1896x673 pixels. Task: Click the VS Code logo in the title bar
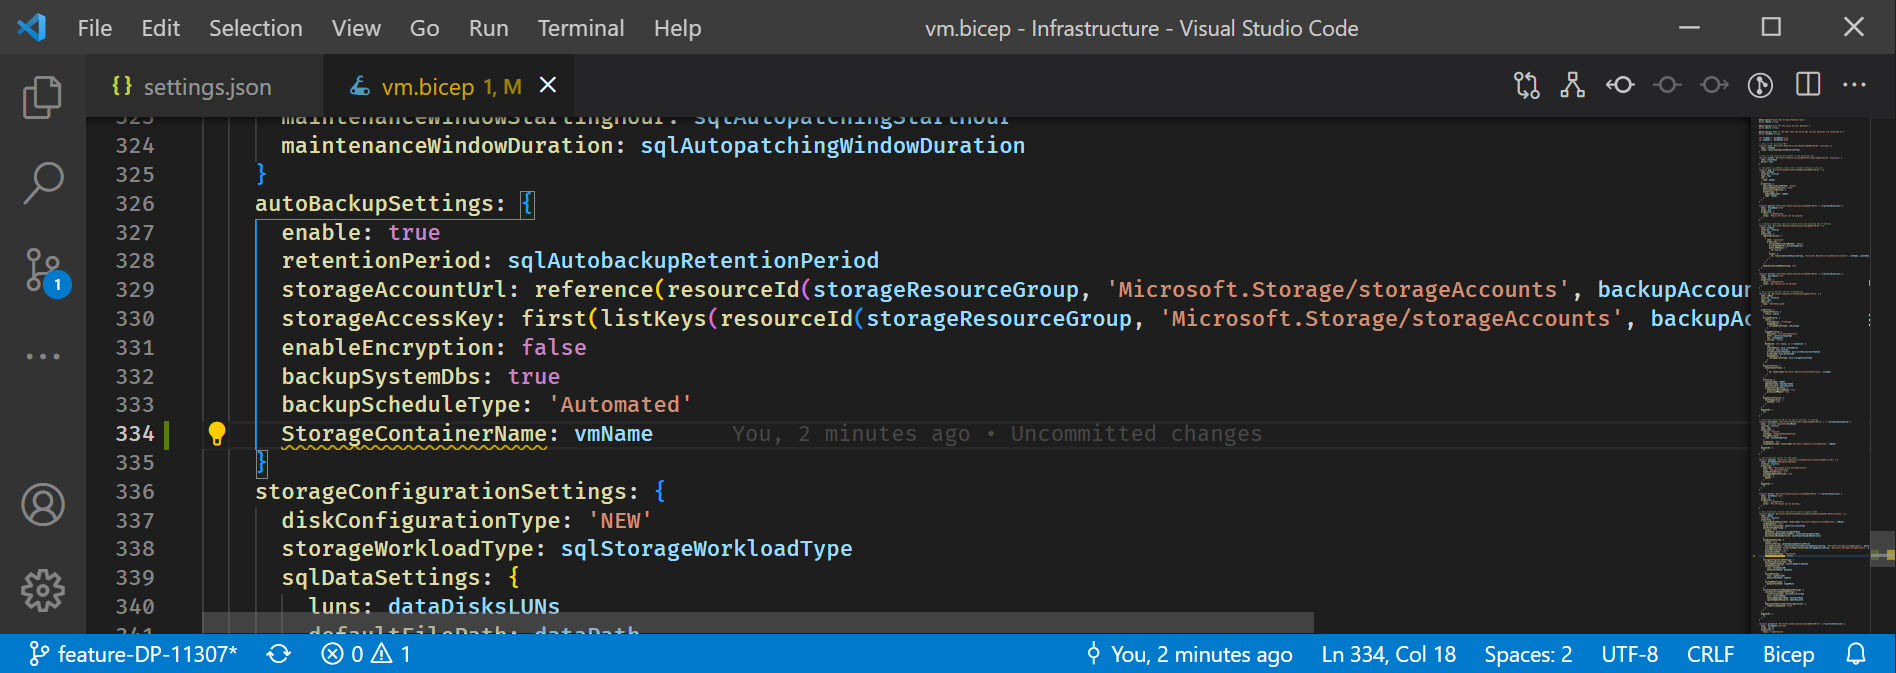click(x=31, y=27)
